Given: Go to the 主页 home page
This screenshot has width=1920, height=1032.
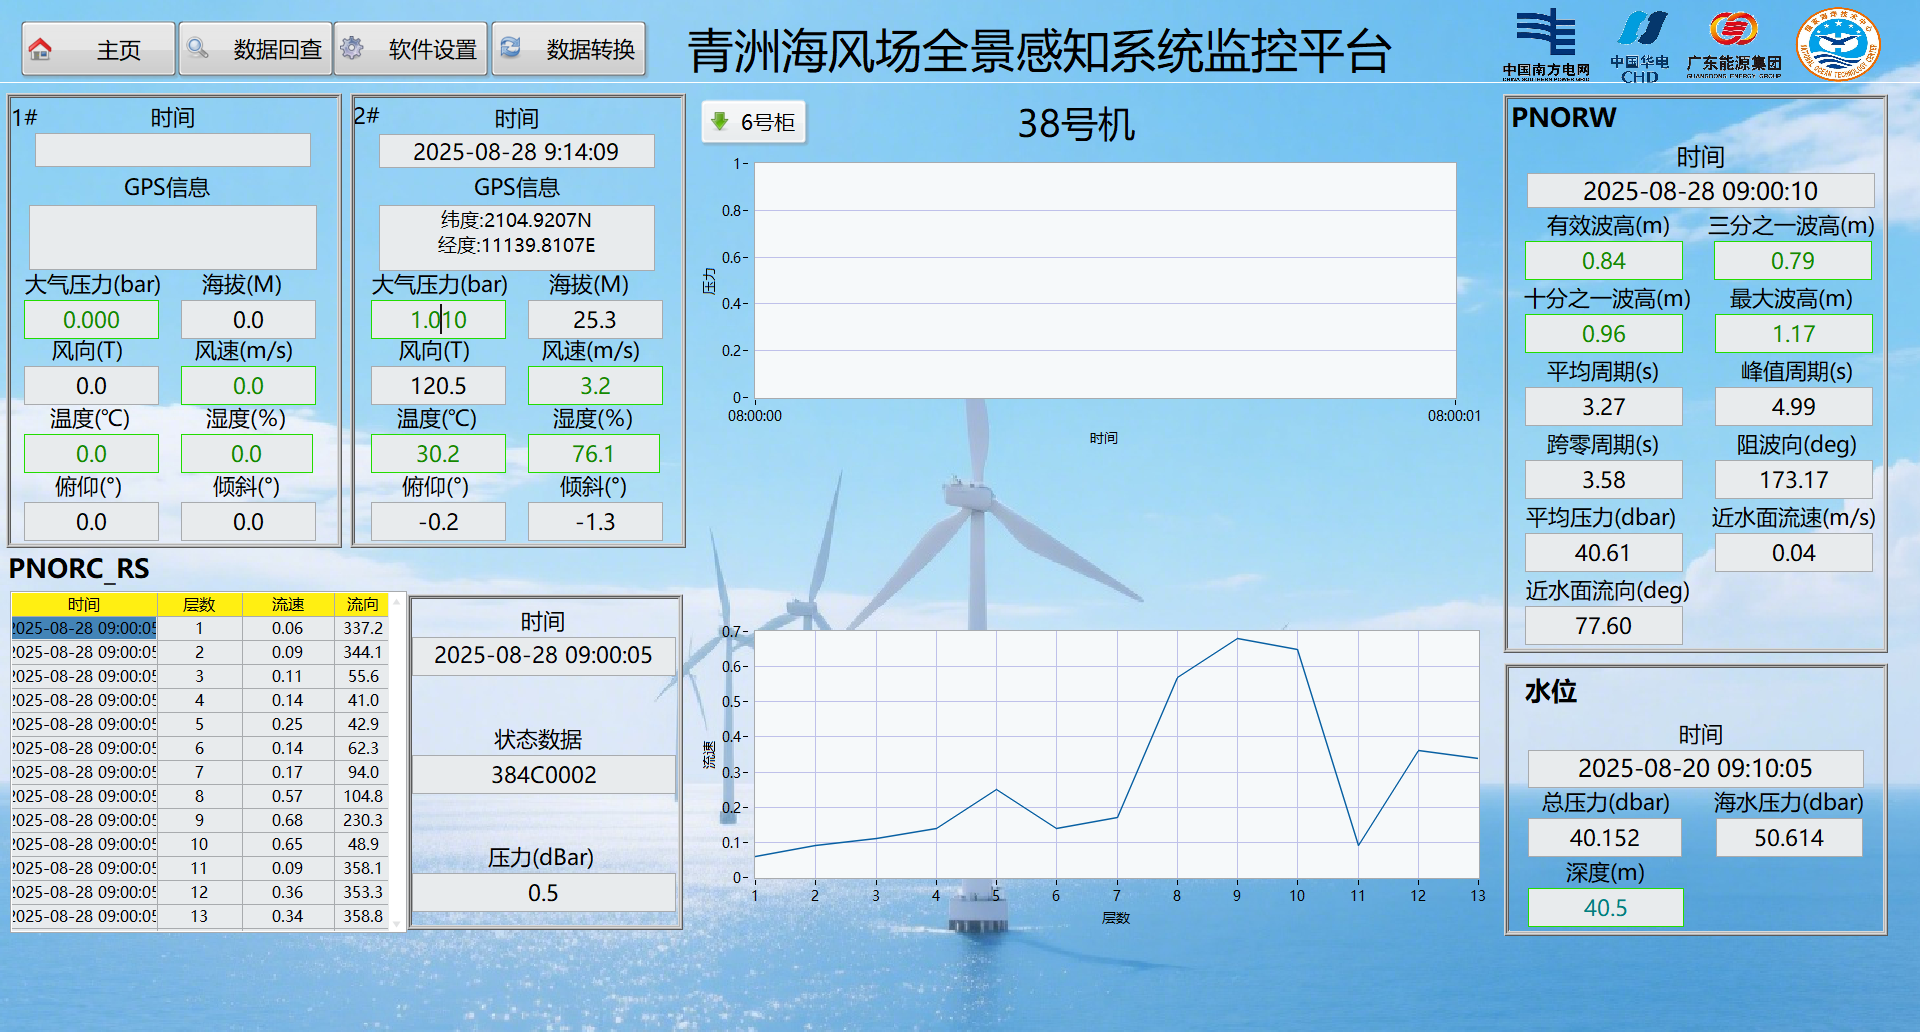Looking at the screenshot, I should coord(99,49).
